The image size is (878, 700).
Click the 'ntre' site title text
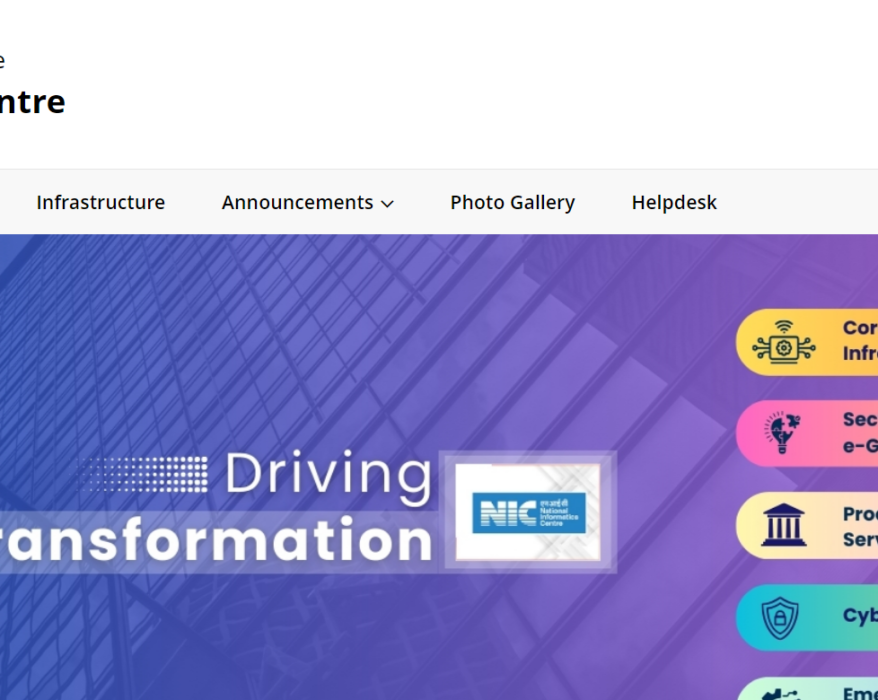click(32, 102)
